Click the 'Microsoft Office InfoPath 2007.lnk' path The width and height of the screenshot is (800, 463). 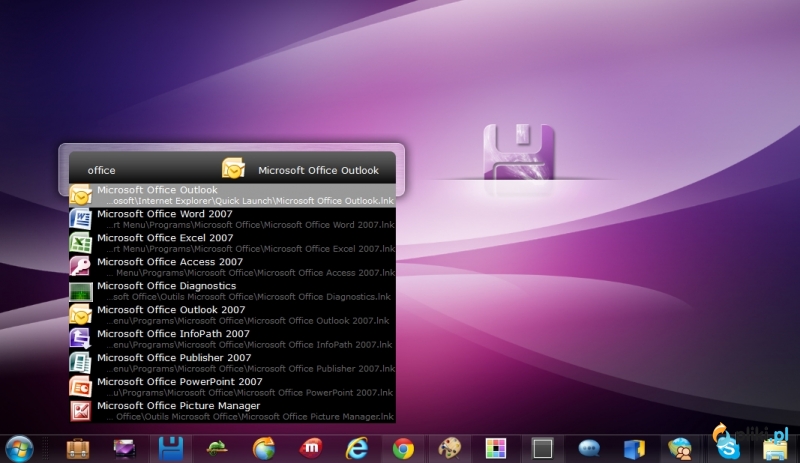pyautogui.click(x=249, y=345)
